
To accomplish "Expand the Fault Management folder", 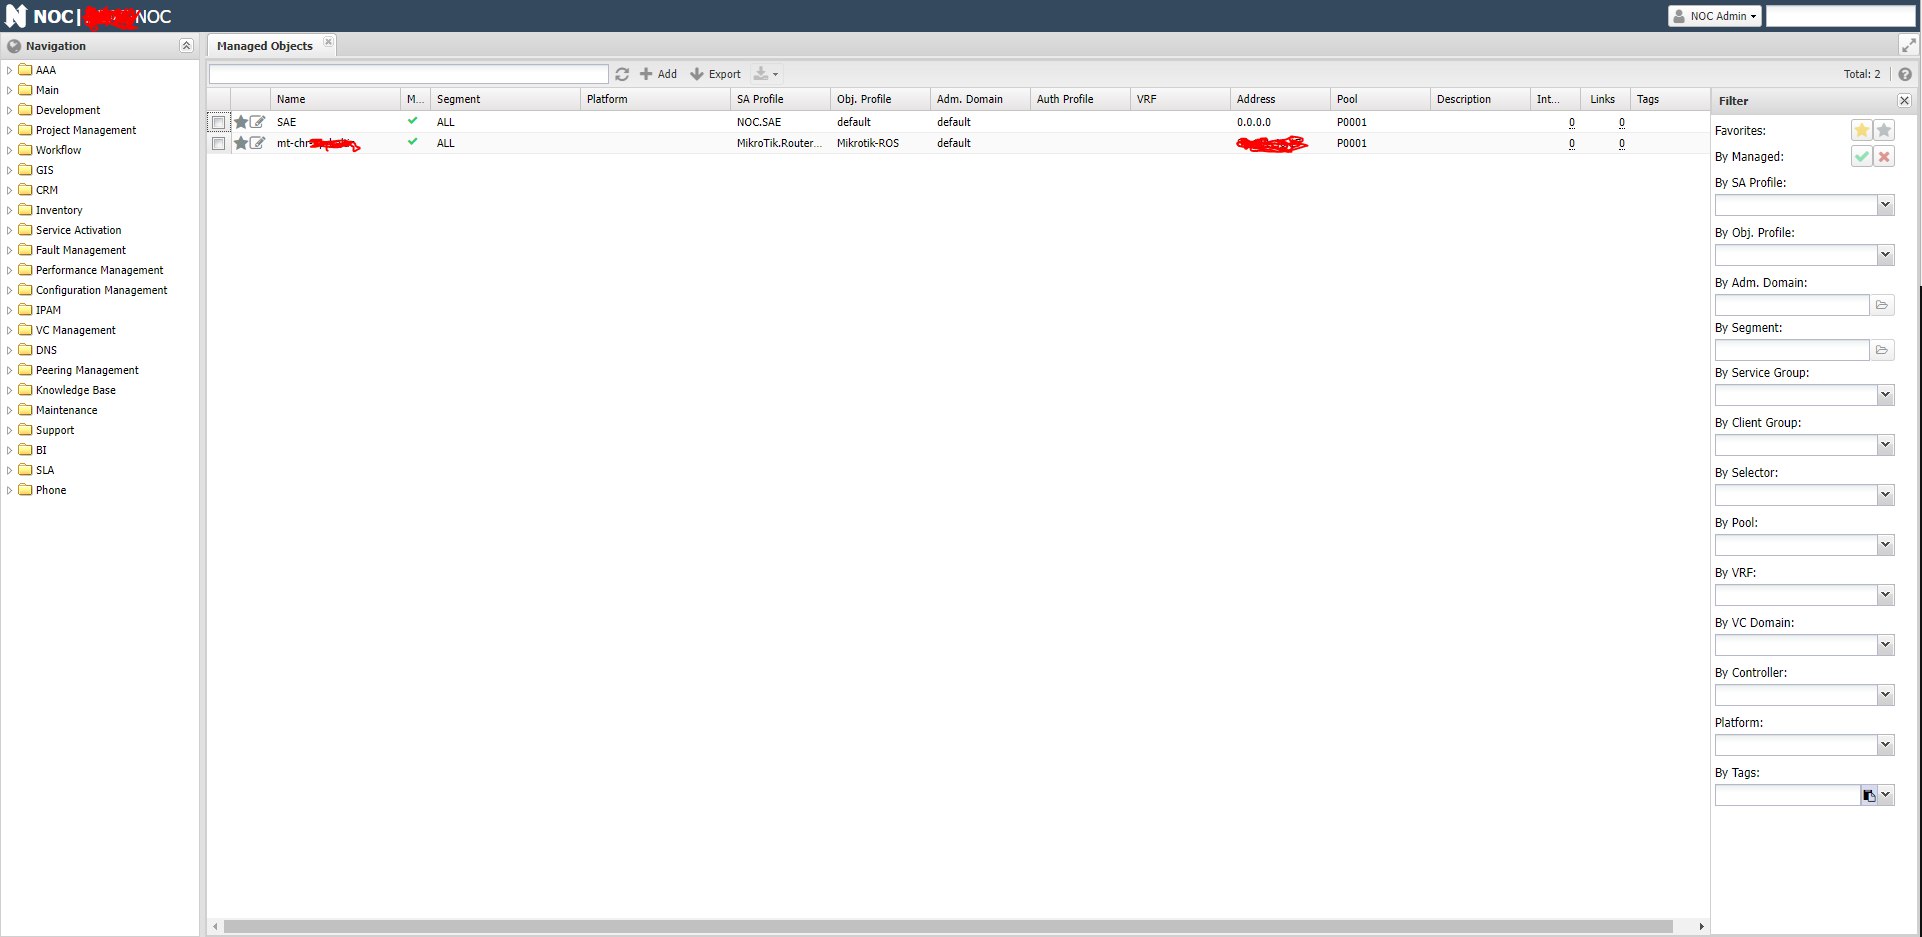I will 10,250.
